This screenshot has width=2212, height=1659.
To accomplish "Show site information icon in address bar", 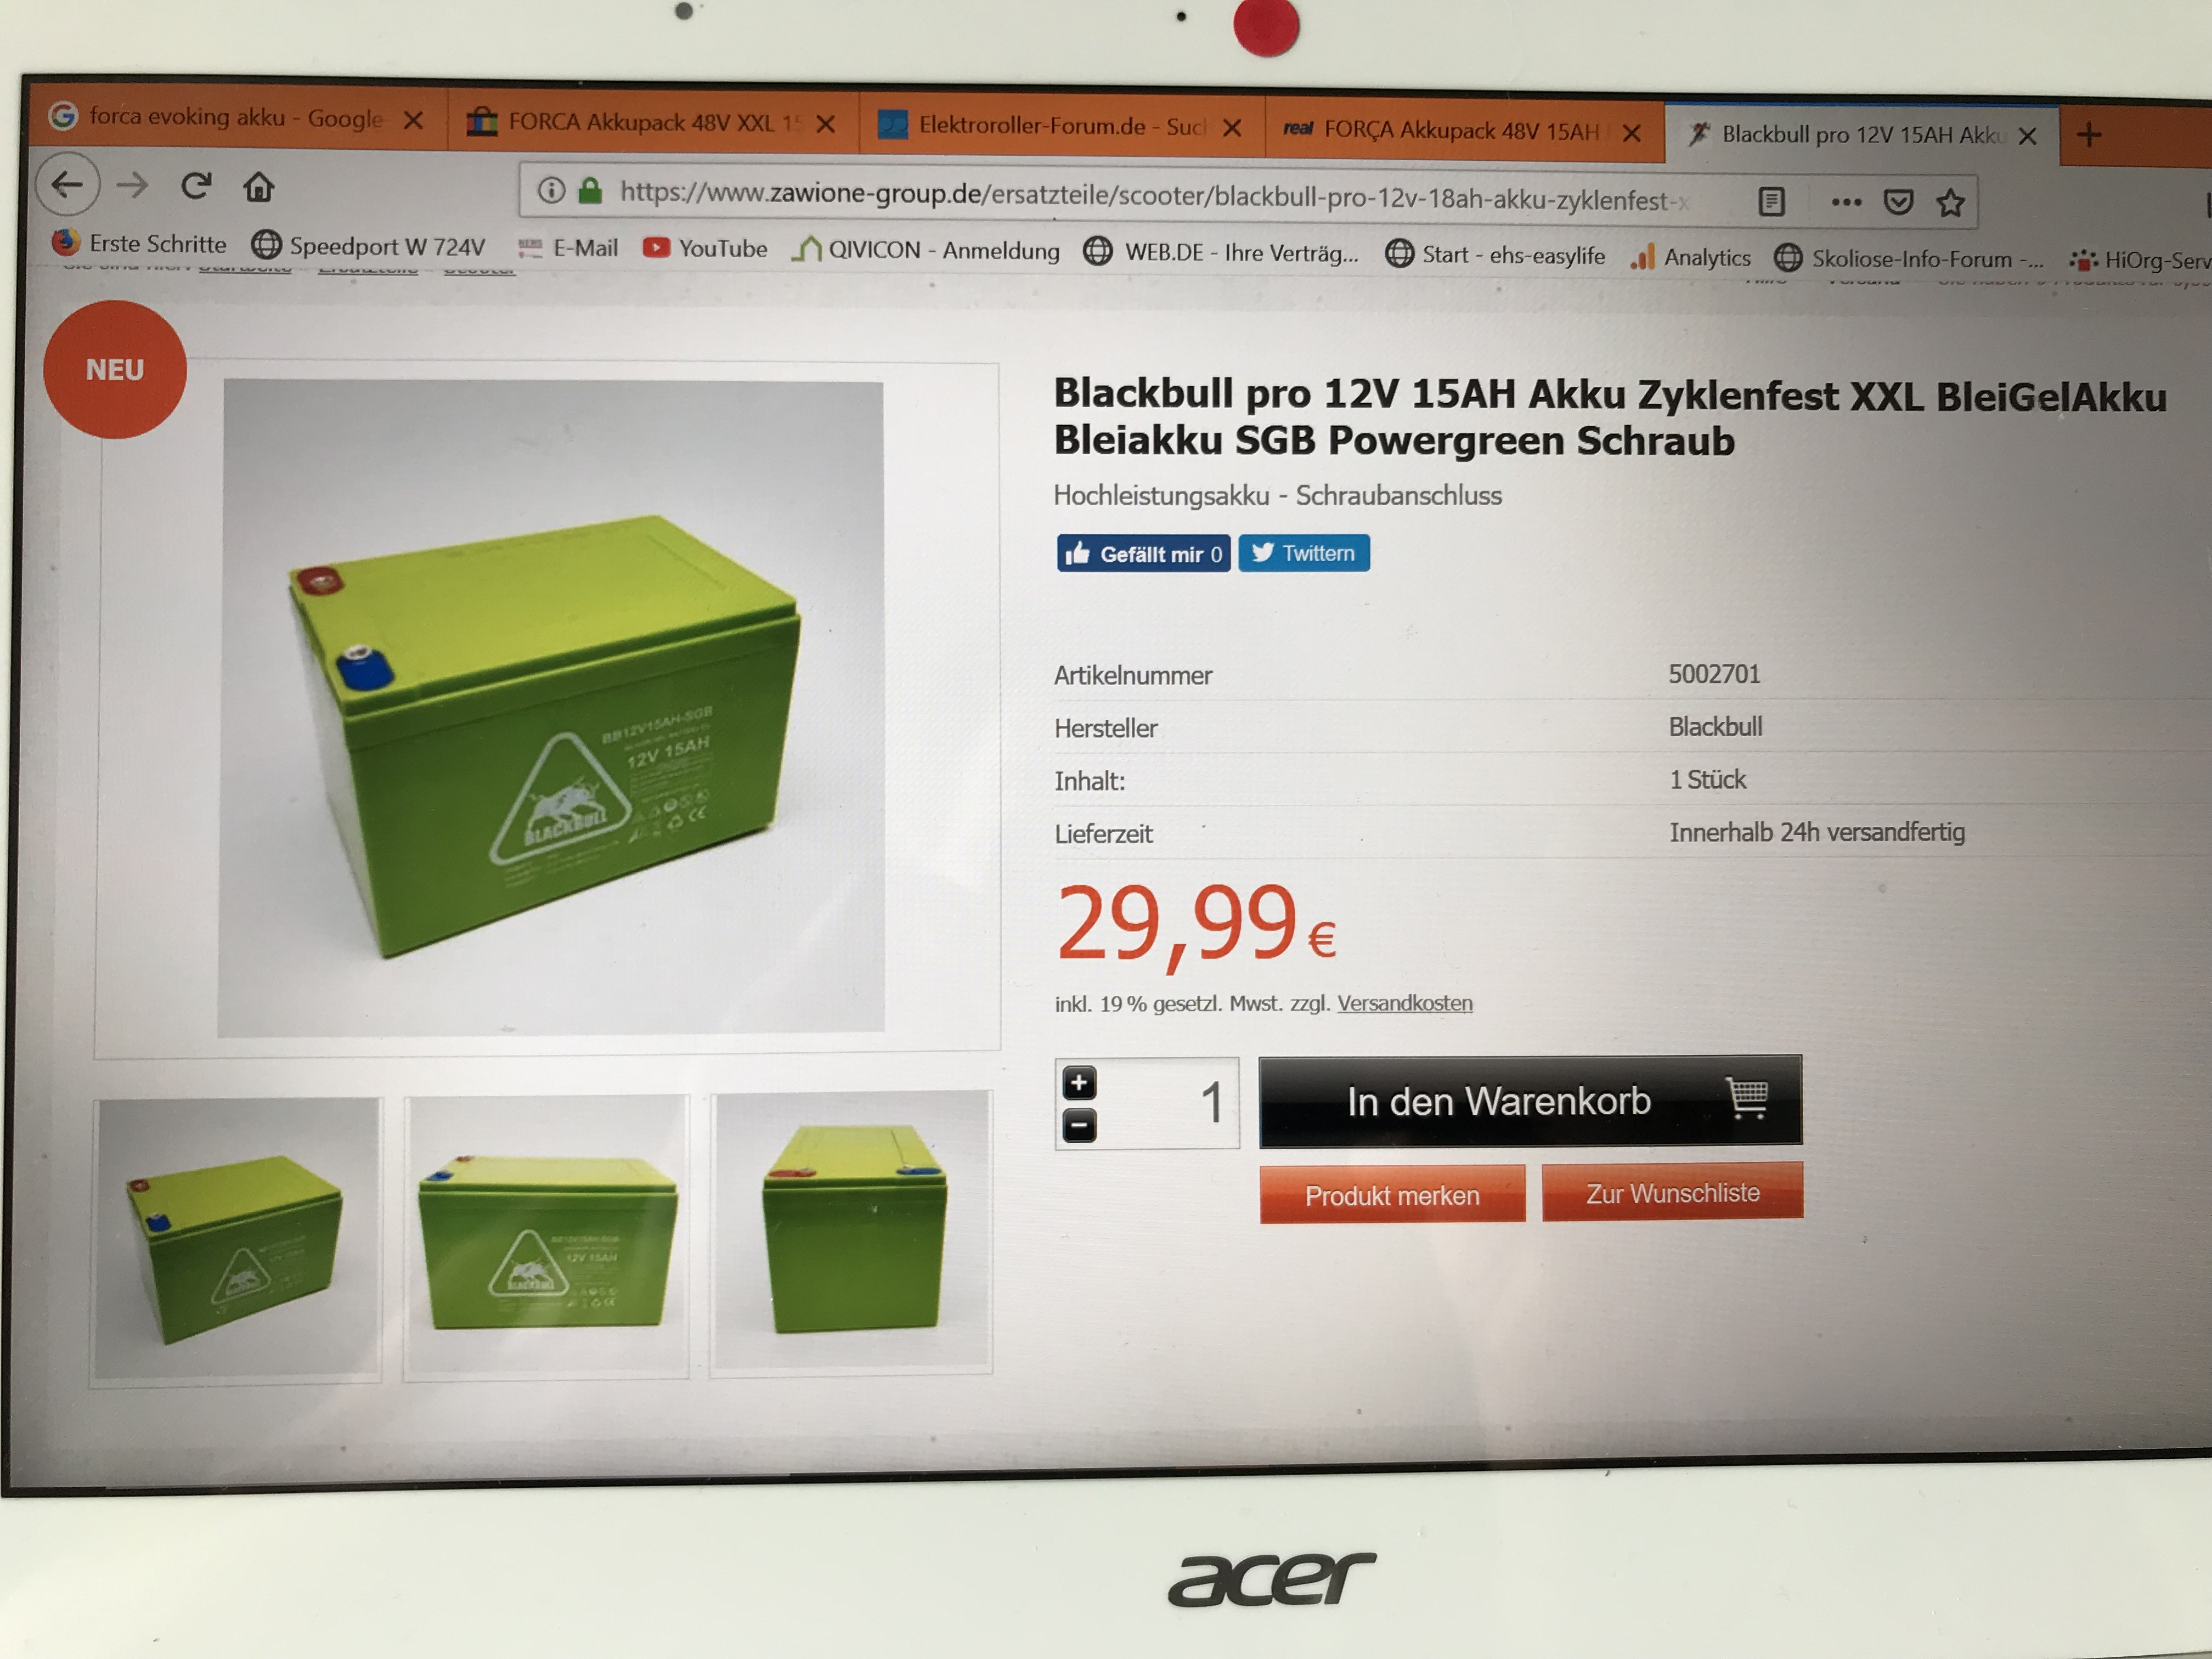I will pyautogui.click(x=551, y=190).
